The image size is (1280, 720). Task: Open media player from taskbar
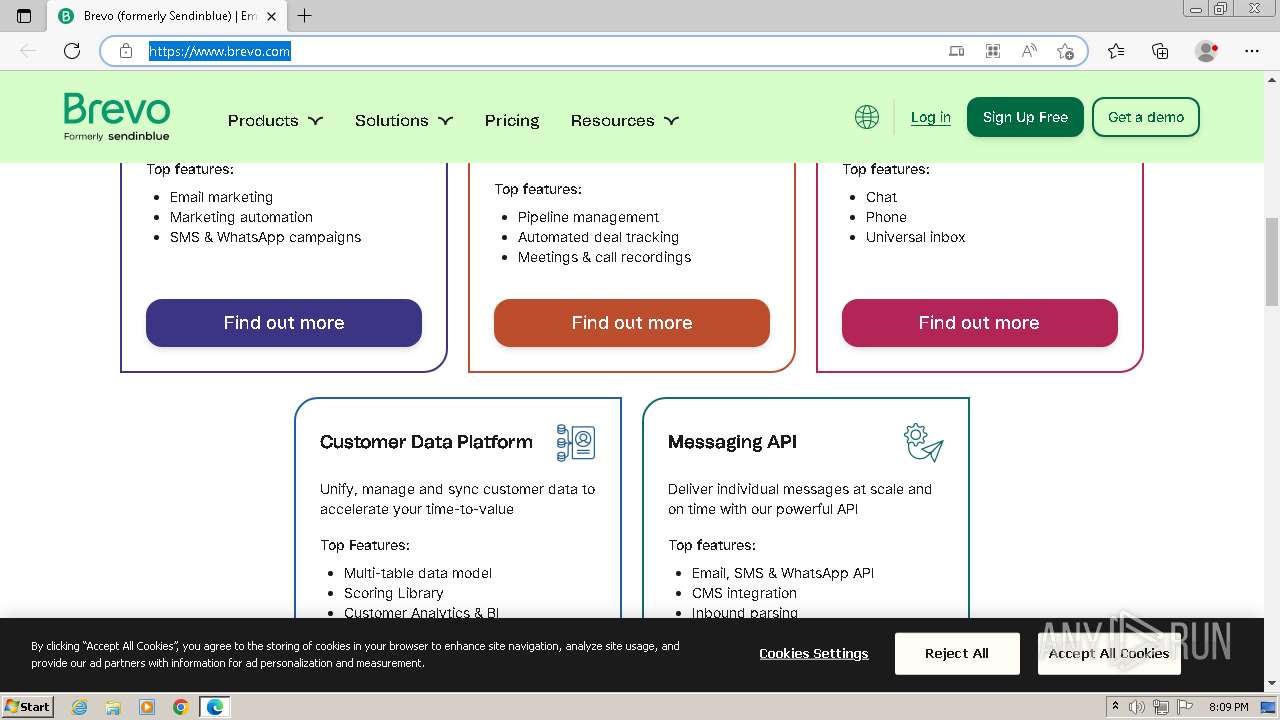point(147,707)
